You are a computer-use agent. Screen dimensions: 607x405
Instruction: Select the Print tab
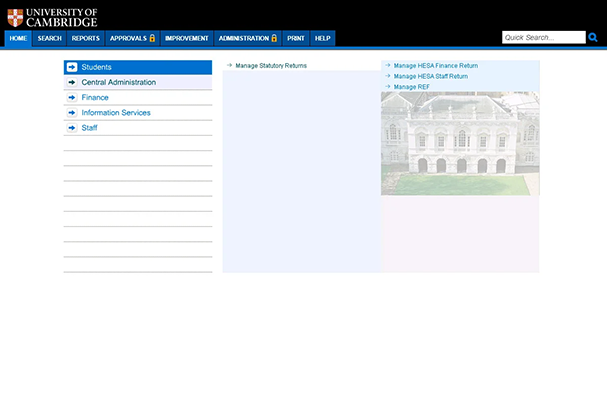[296, 38]
